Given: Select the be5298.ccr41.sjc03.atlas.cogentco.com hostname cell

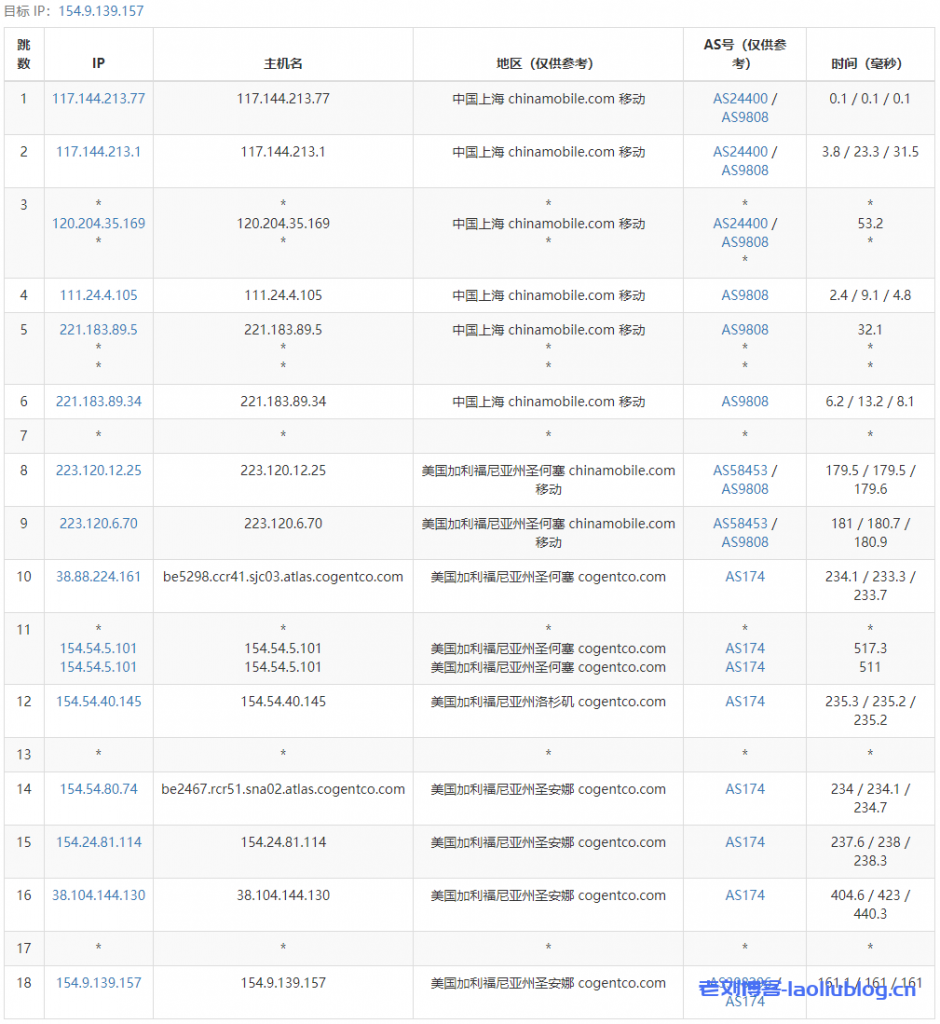Looking at the screenshot, I should click(x=283, y=577).
